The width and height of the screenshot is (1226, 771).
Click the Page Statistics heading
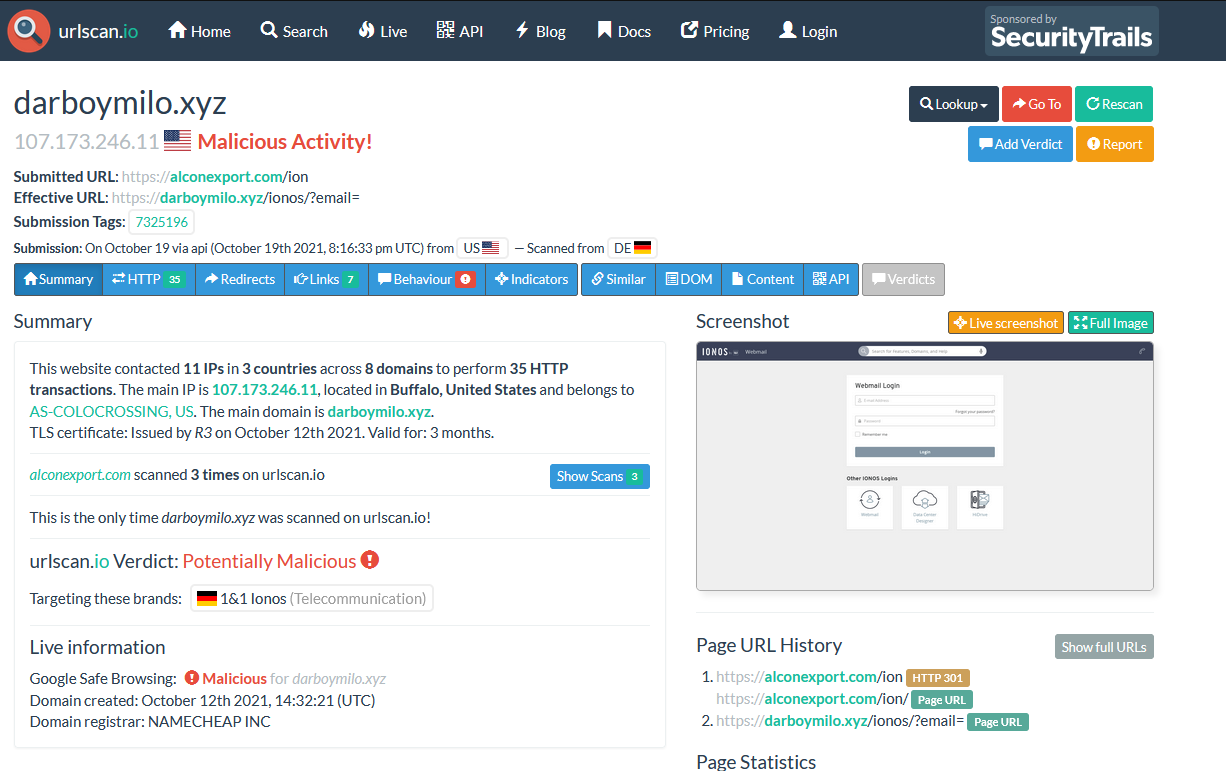[756, 762]
